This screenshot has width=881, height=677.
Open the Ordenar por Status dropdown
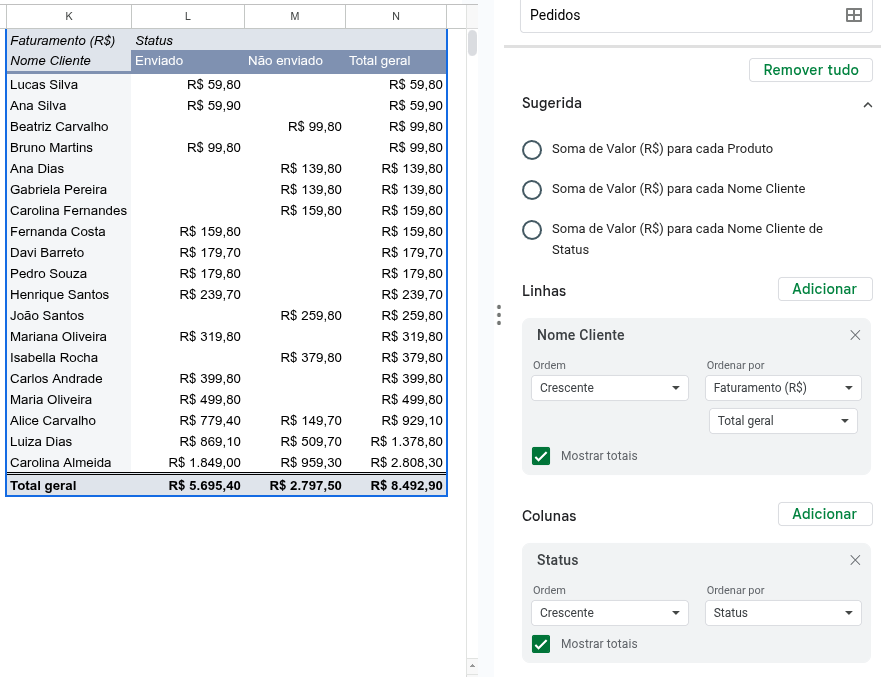click(x=783, y=613)
